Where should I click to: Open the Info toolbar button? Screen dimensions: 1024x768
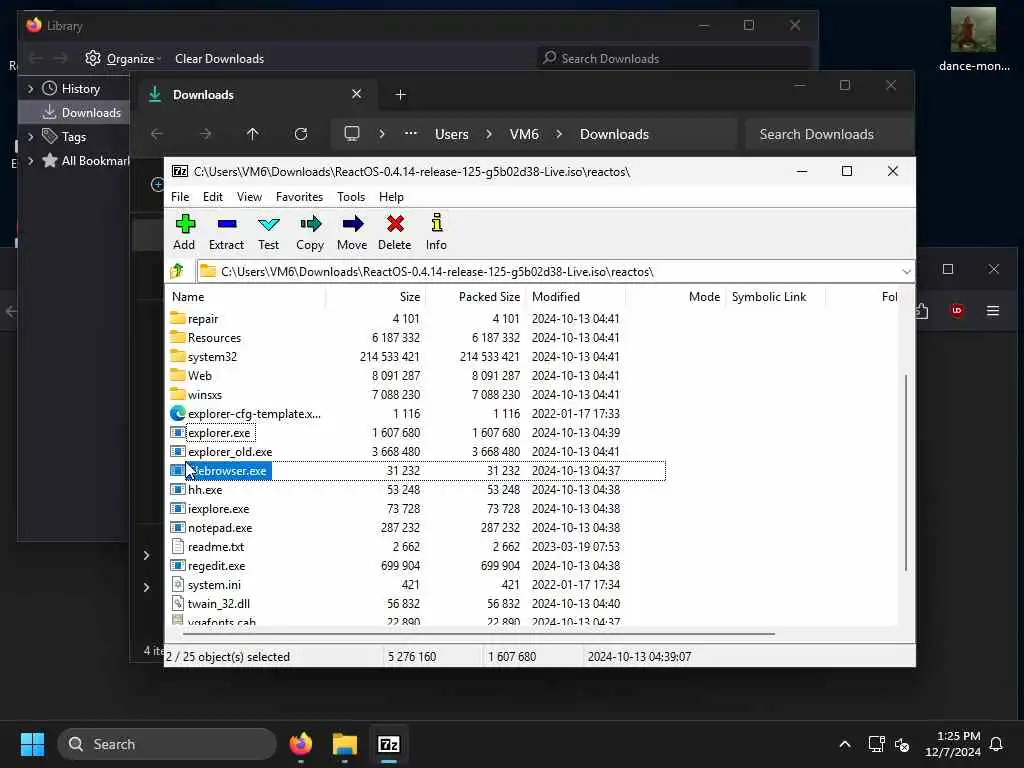(x=436, y=232)
